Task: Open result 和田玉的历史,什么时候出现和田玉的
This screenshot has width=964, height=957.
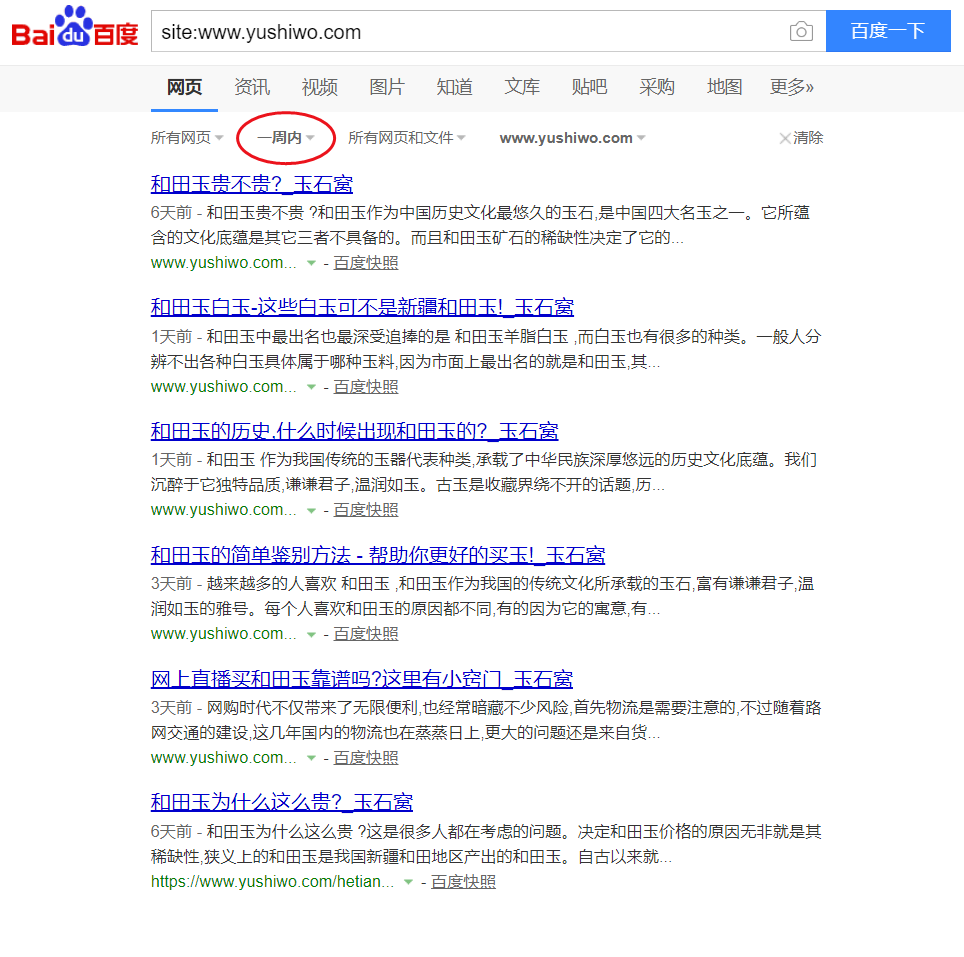Action: (354, 431)
